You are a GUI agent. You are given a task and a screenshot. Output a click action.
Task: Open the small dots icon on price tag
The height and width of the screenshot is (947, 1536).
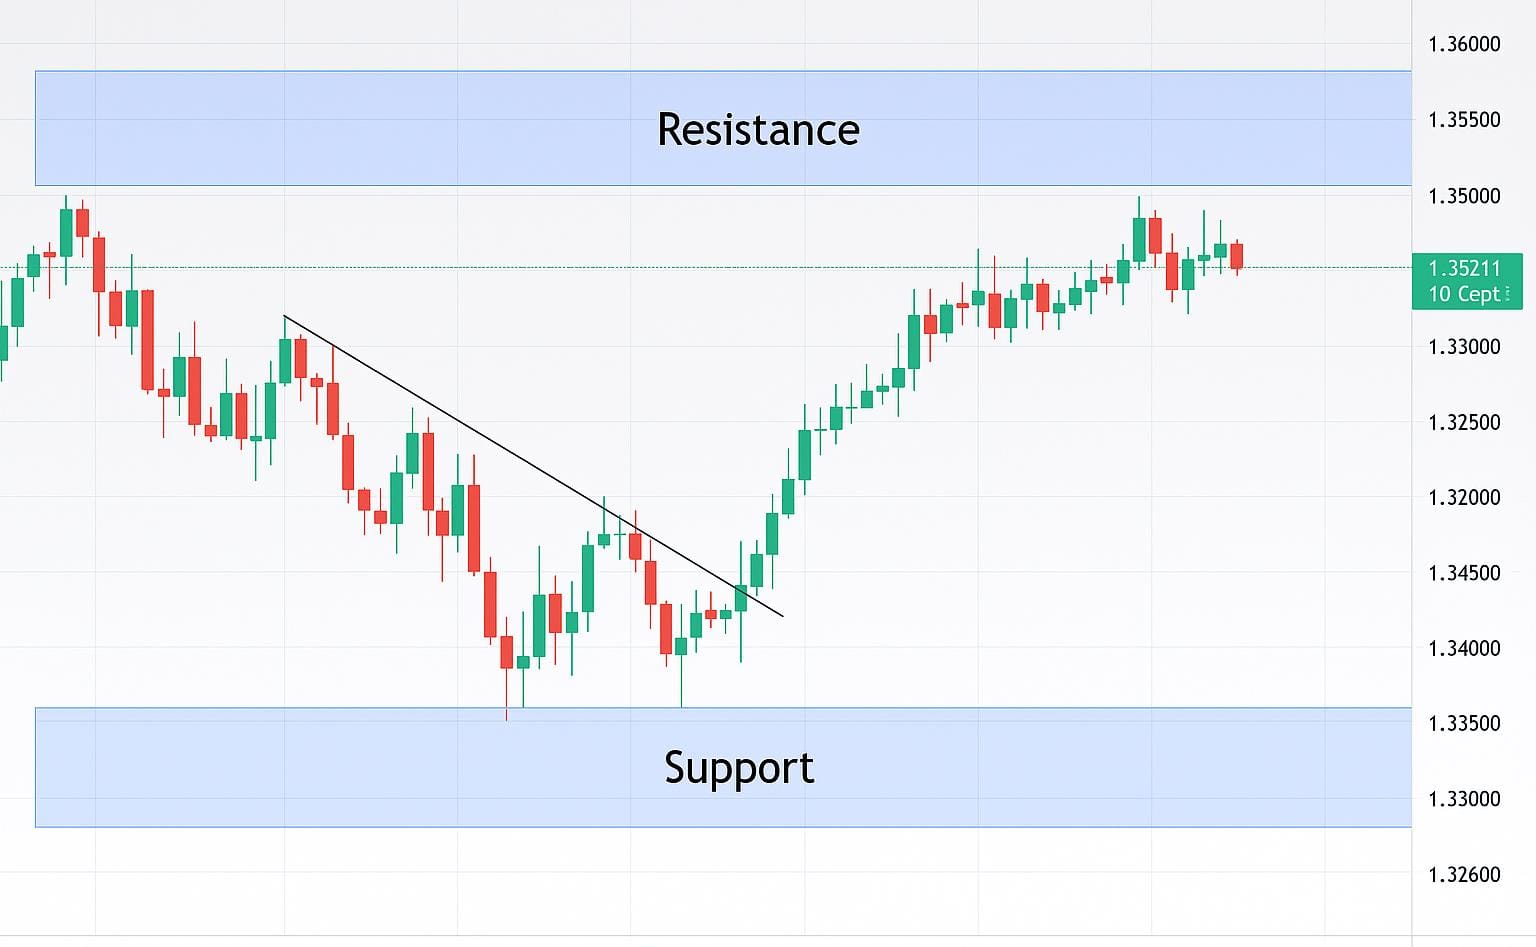[1508, 294]
